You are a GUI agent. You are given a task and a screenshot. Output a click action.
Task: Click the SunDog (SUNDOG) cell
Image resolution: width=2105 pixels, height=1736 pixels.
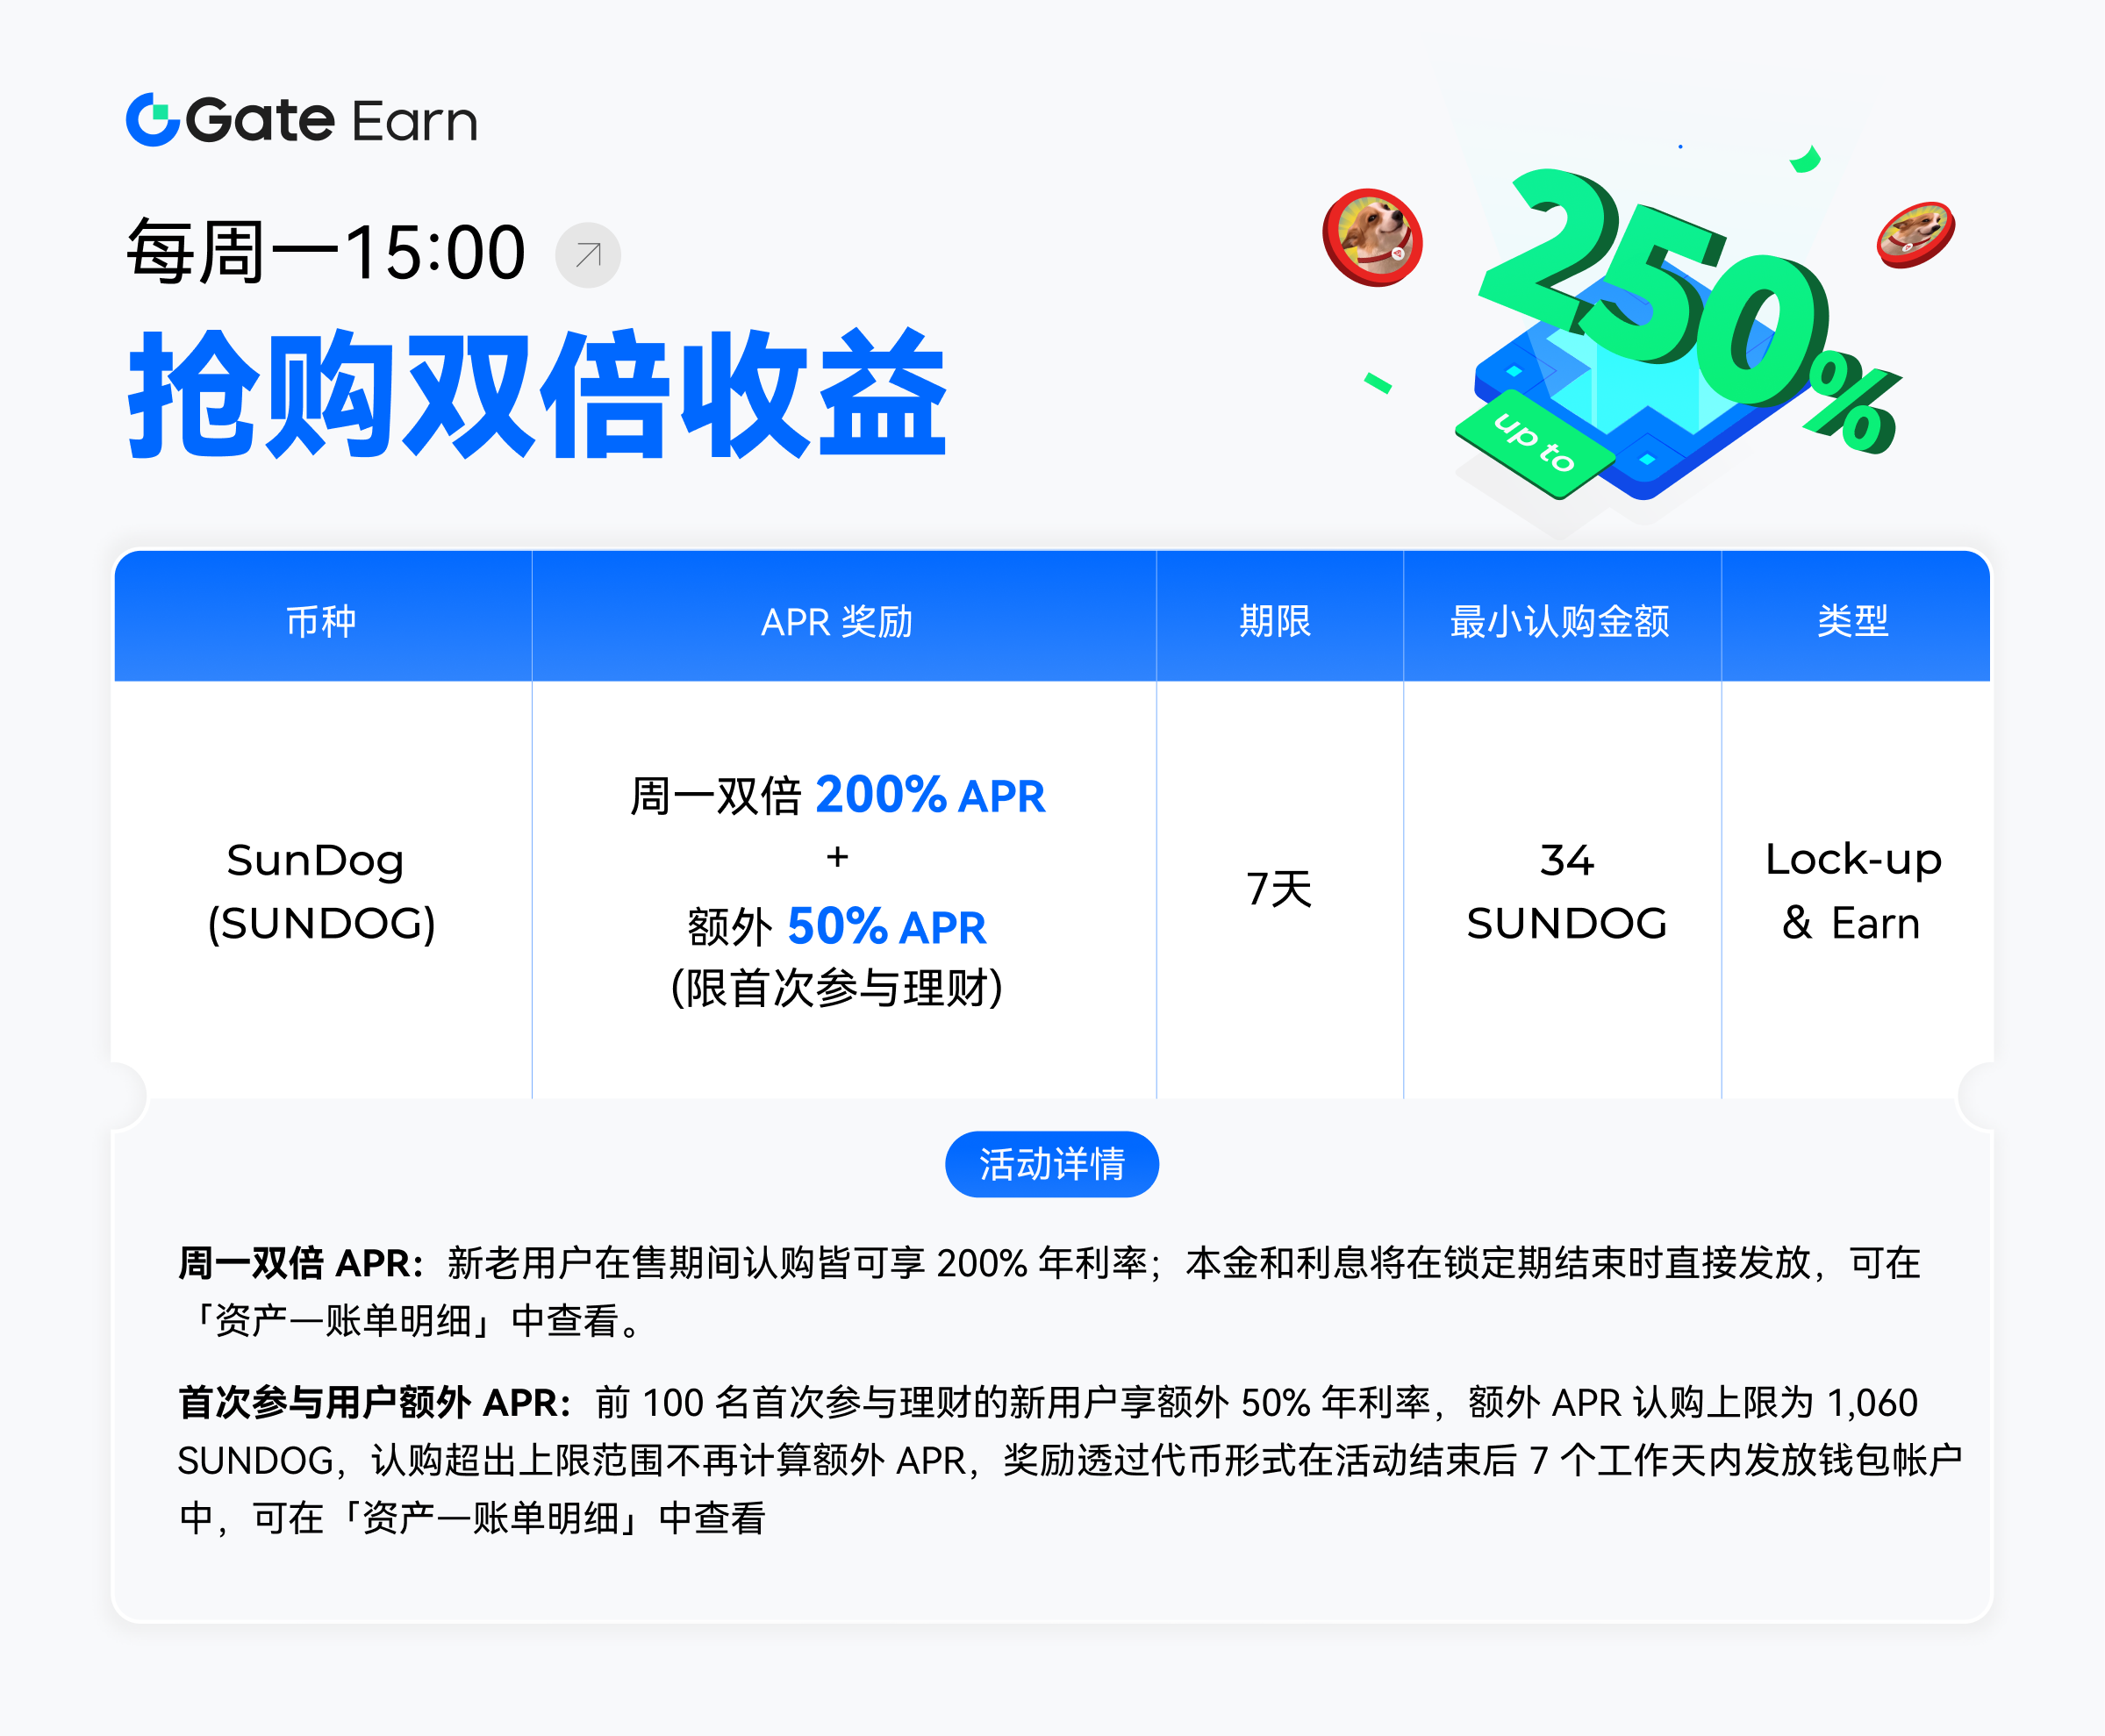pos(322,890)
